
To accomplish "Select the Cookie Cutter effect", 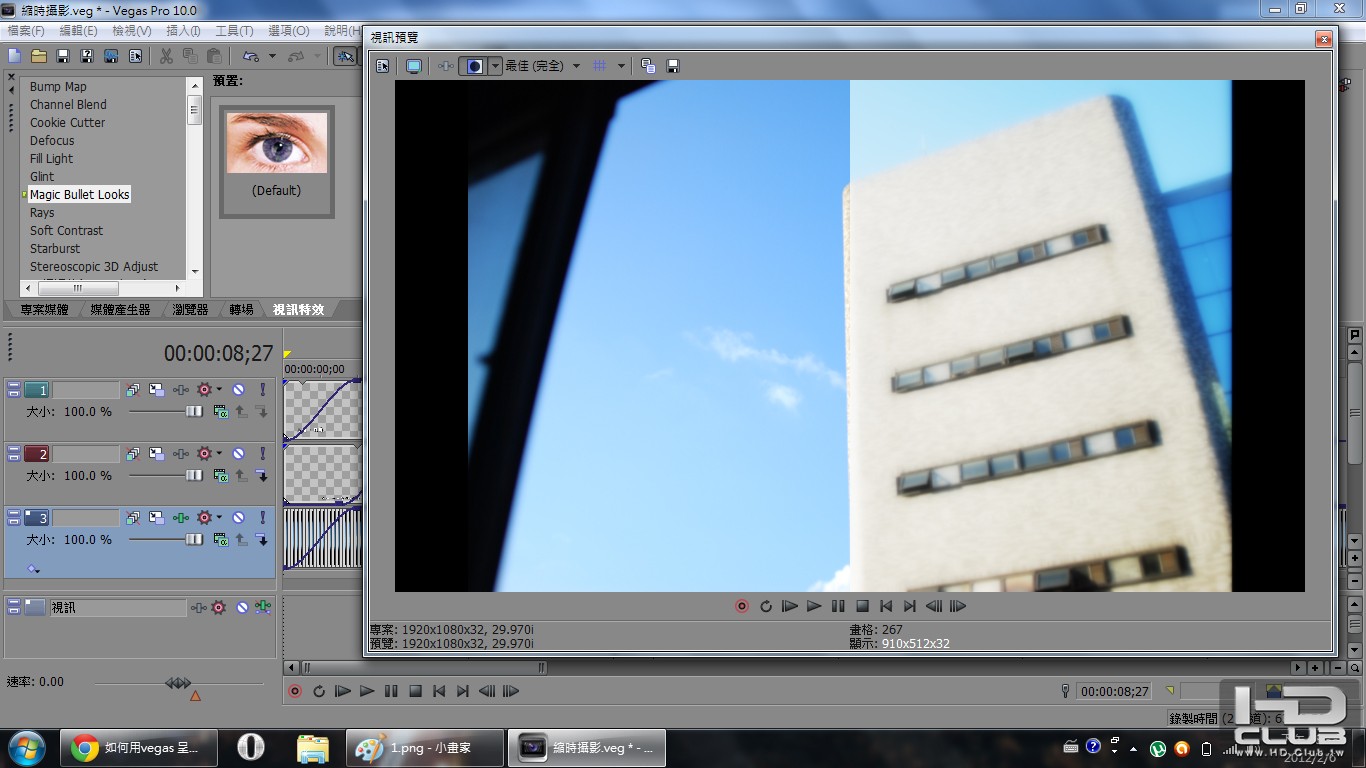I will [x=67, y=123].
